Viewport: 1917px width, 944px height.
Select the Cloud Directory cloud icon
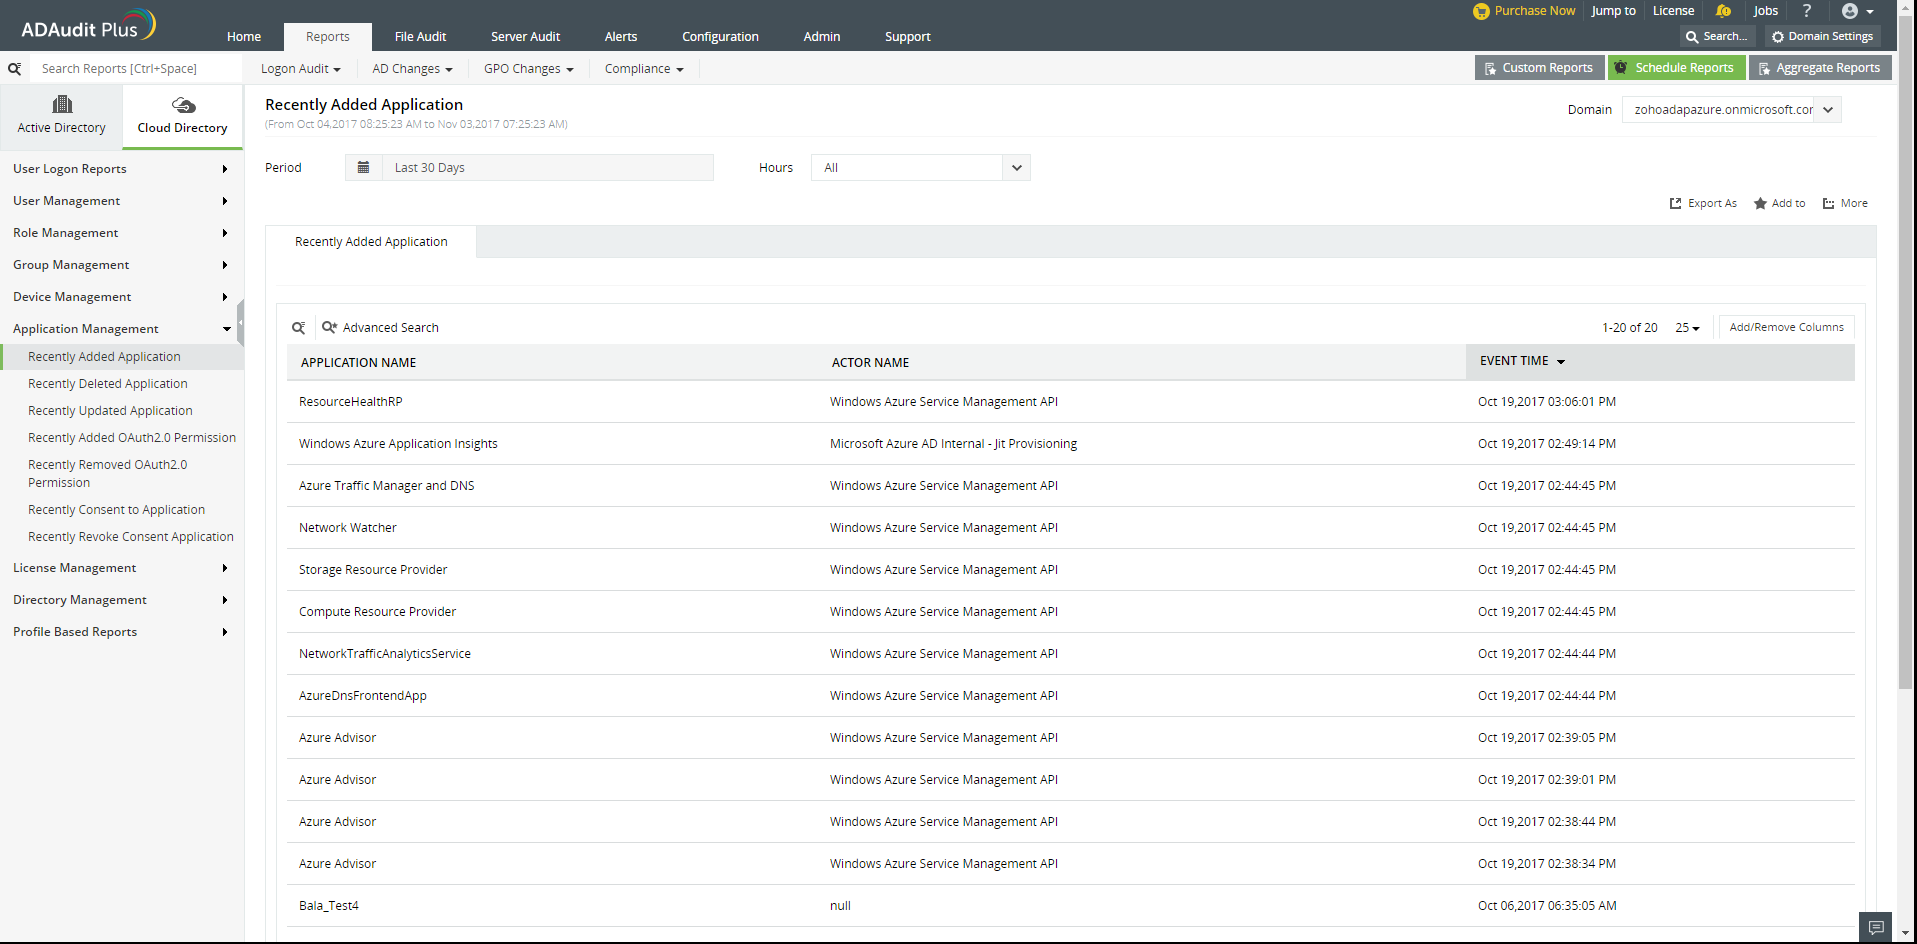click(183, 105)
